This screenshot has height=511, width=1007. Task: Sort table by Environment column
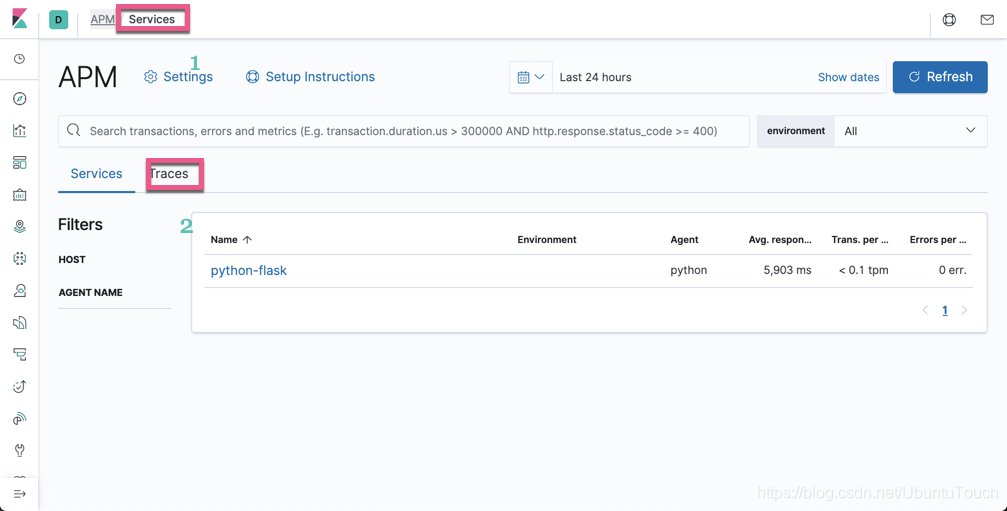547,239
